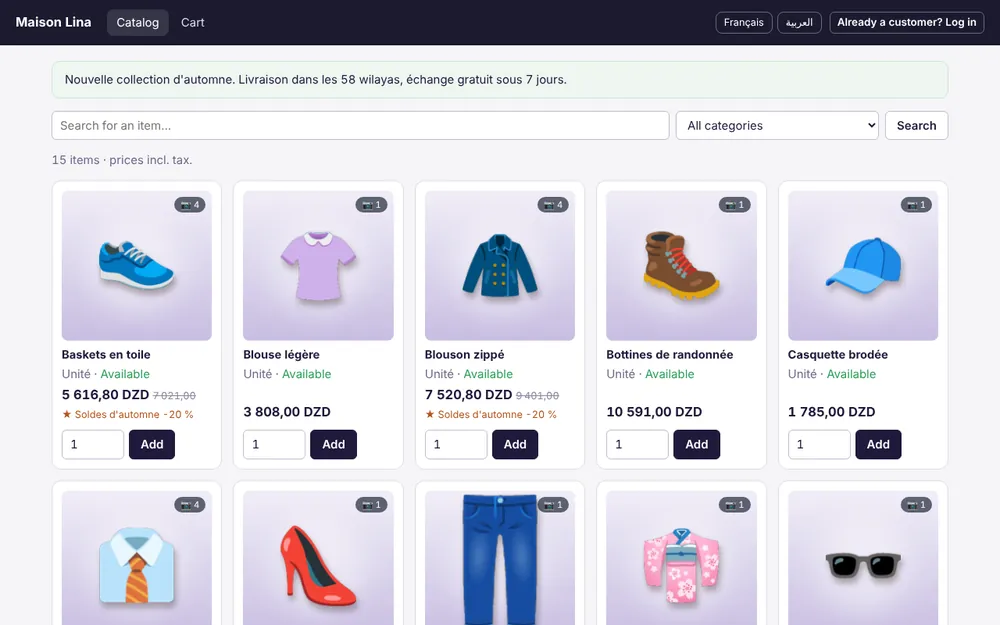Click the price 1 785,00 DZD
This screenshot has width=1000, height=625.
point(831,412)
